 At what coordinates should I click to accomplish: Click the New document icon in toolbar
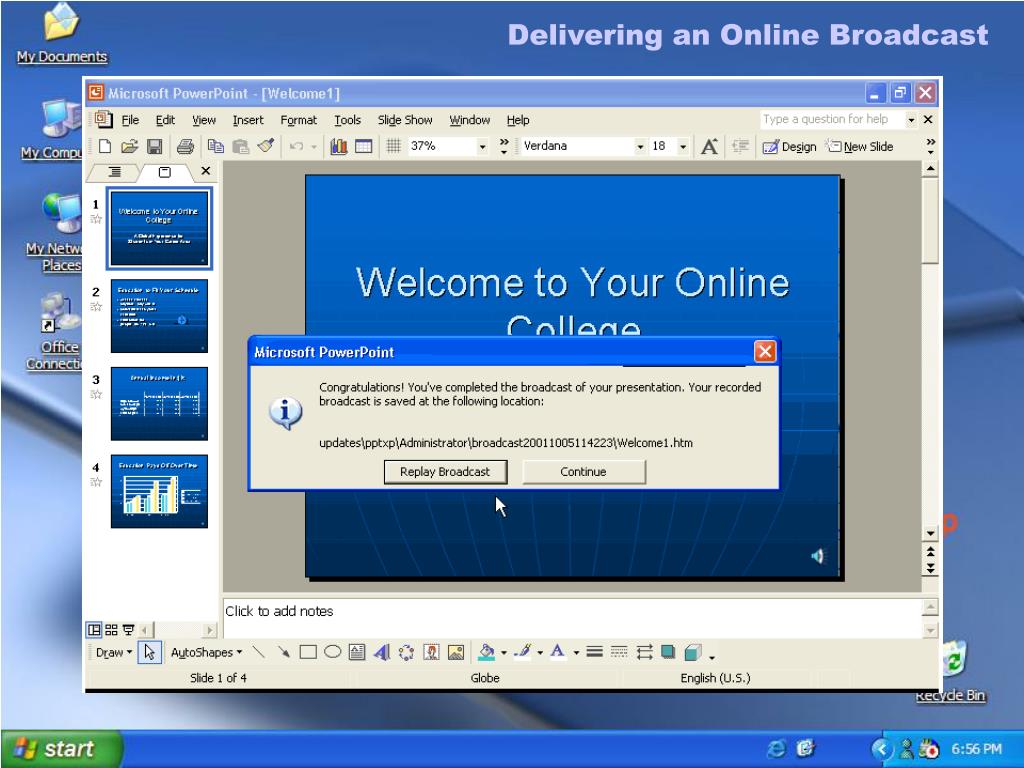click(x=104, y=146)
